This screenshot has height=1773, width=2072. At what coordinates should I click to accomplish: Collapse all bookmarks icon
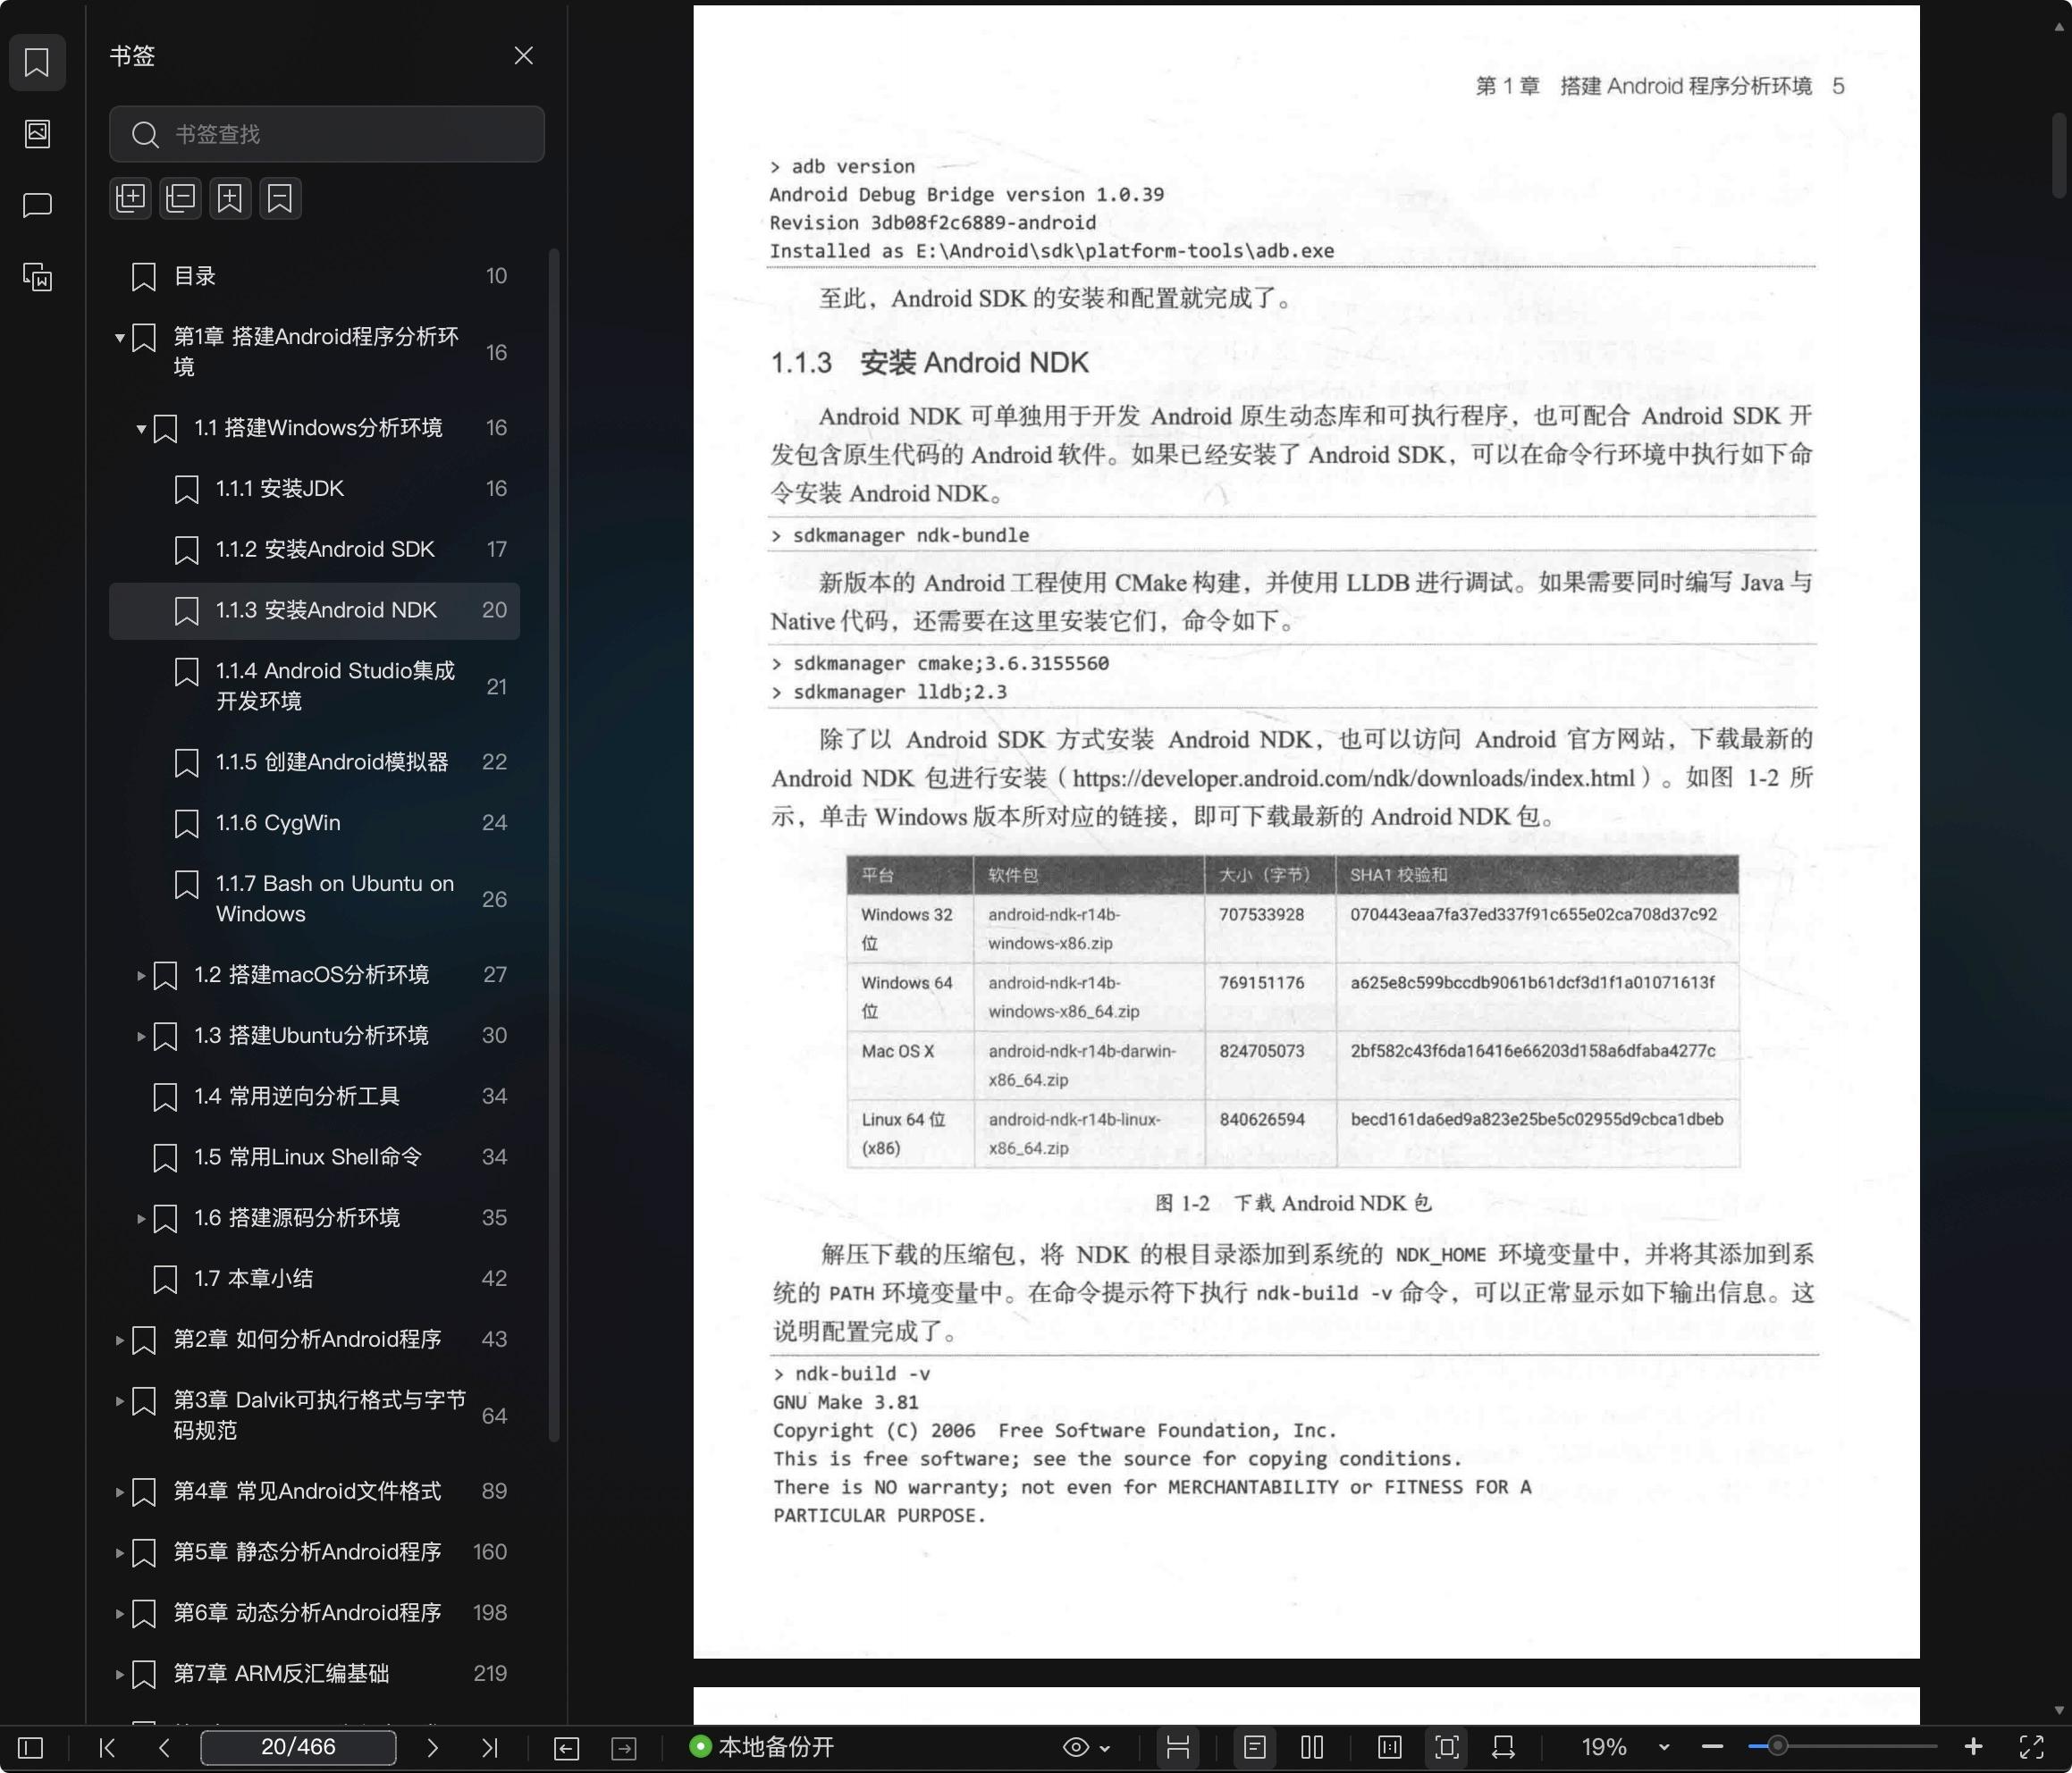tap(180, 198)
